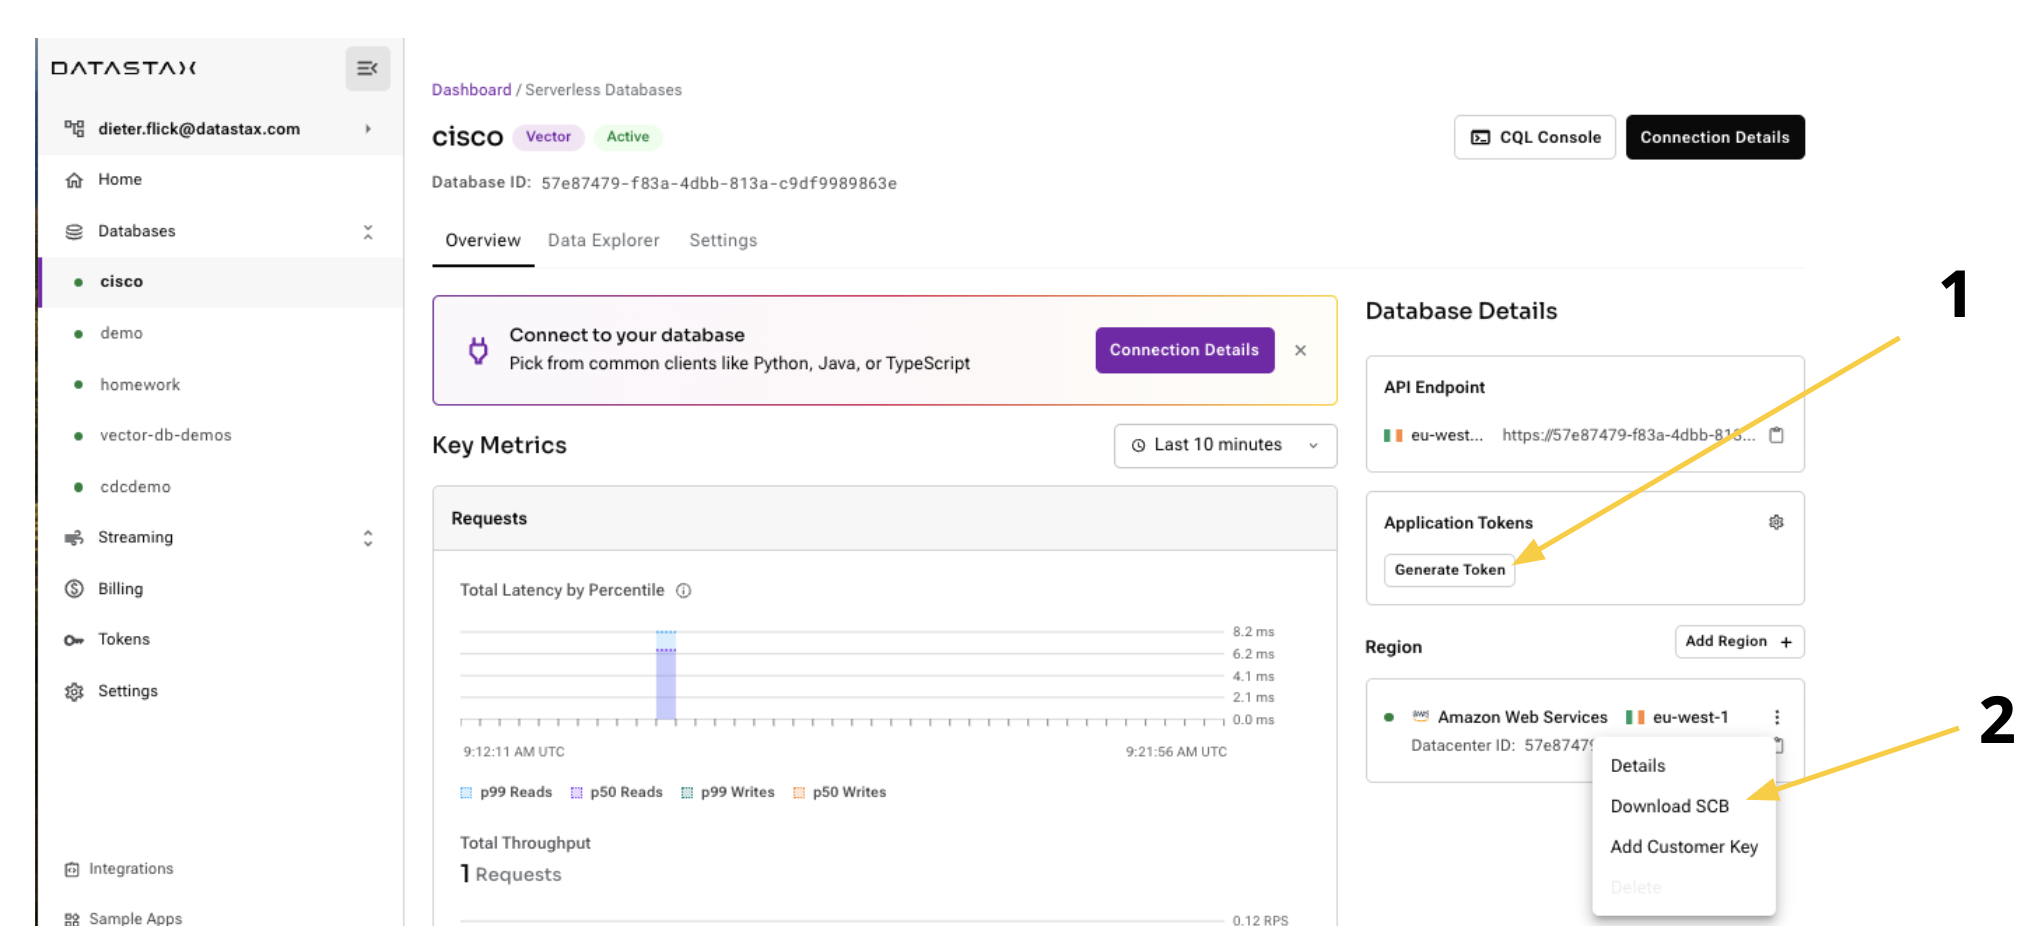Click the plug icon in connect banner
Image resolution: width=2030 pixels, height=926 pixels.
click(x=479, y=350)
